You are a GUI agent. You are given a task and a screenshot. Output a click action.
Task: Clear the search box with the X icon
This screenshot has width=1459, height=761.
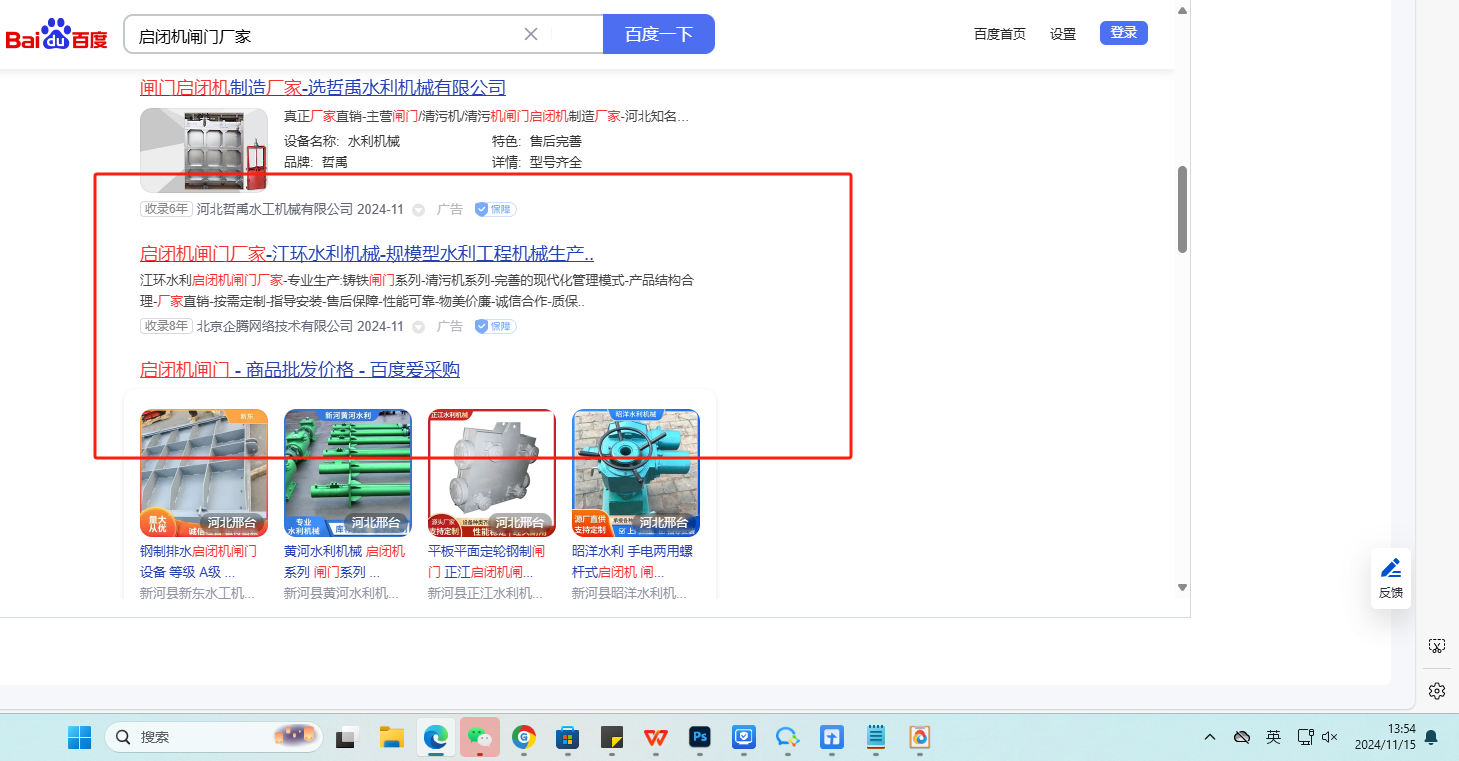[x=531, y=34]
